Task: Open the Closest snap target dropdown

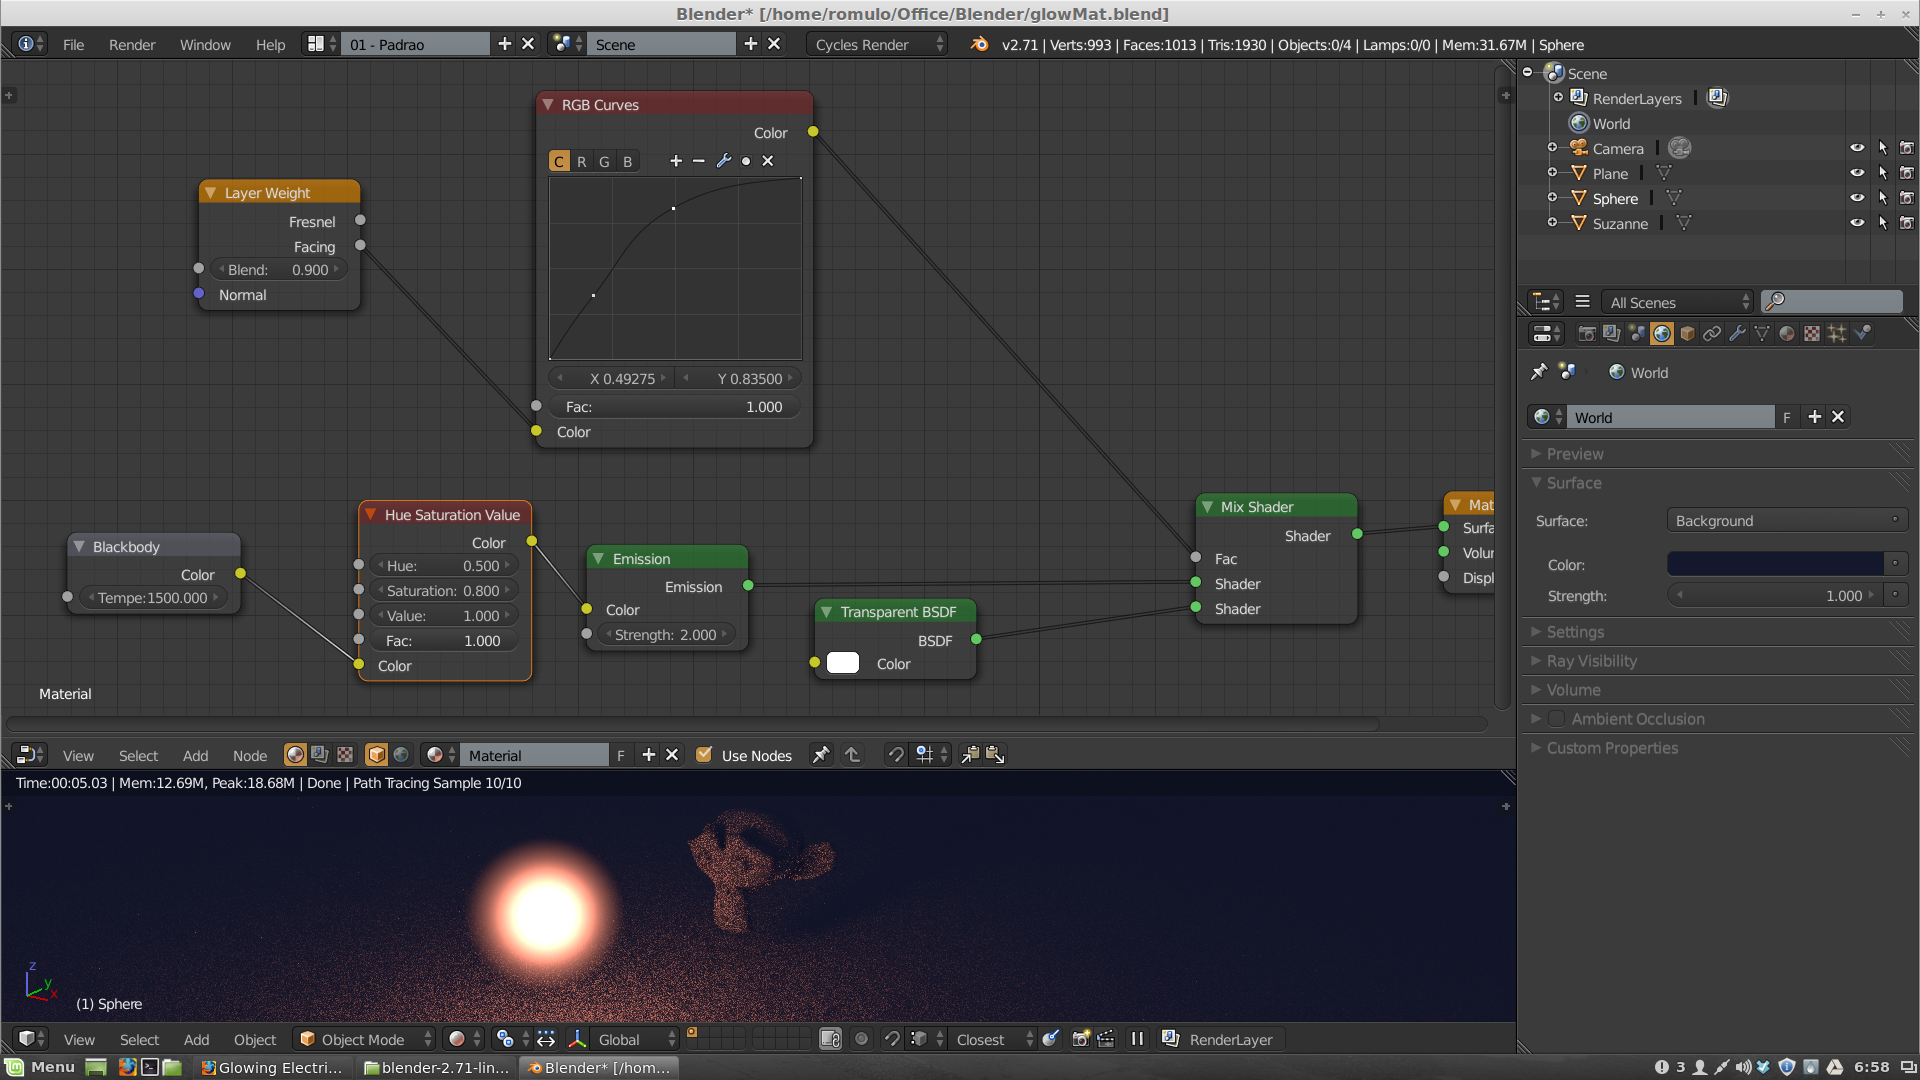Action: pos(993,1039)
